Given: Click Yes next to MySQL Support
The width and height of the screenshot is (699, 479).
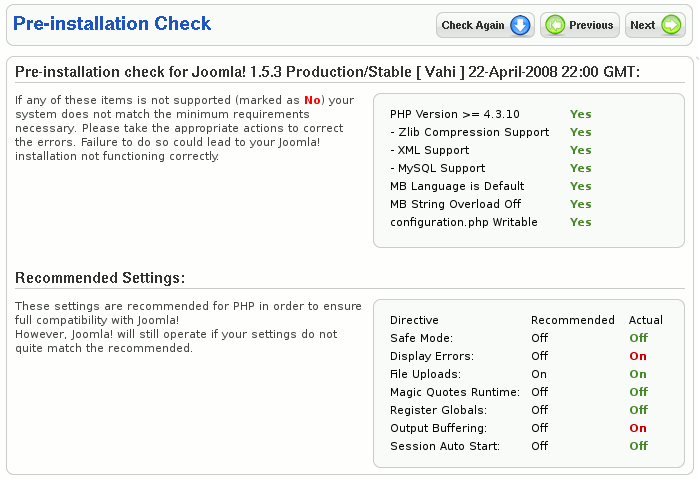Looking at the screenshot, I should [580, 168].
